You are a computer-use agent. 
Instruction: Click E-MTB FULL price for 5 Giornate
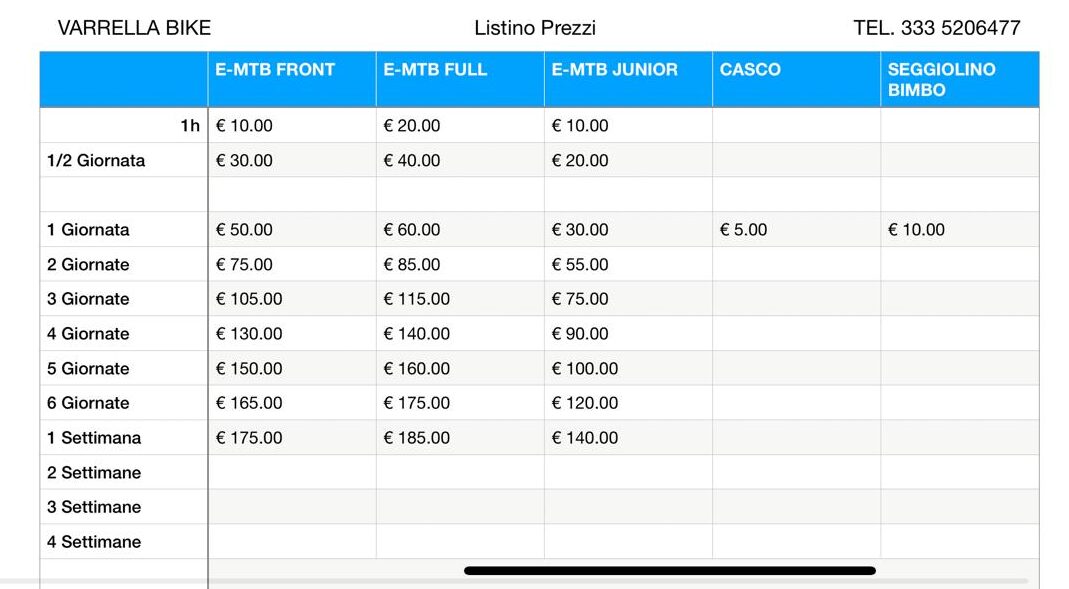click(x=417, y=369)
